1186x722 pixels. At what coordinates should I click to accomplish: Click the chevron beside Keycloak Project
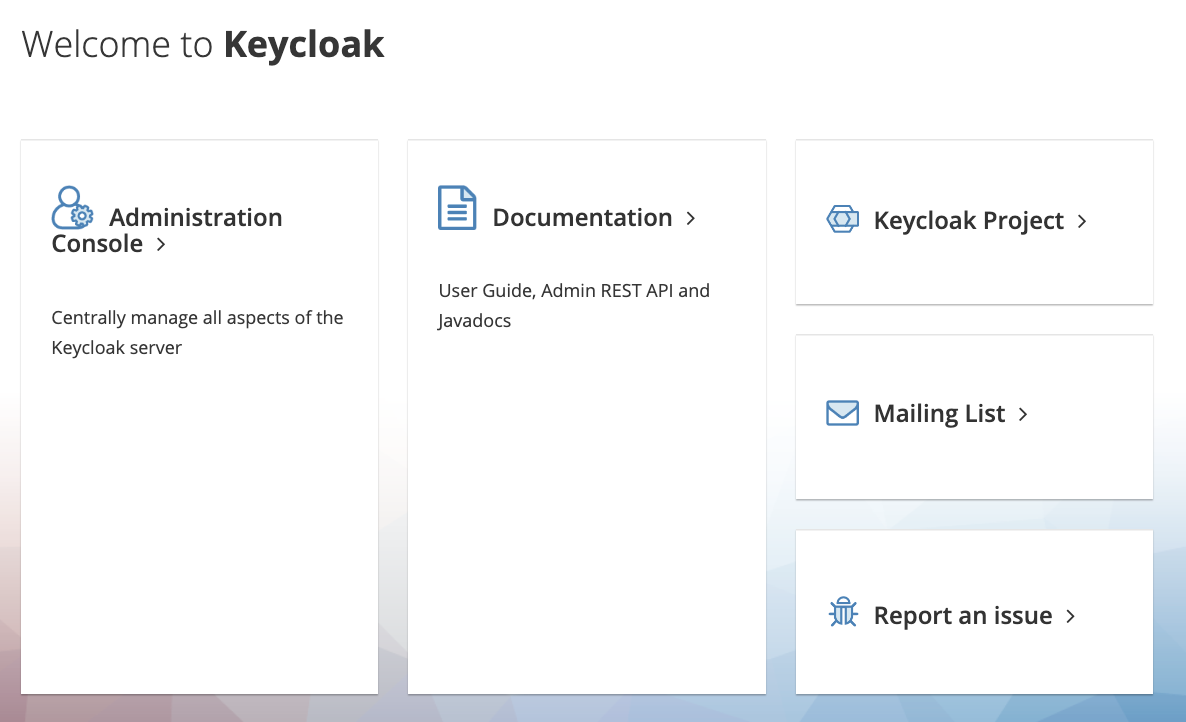click(1082, 221)
